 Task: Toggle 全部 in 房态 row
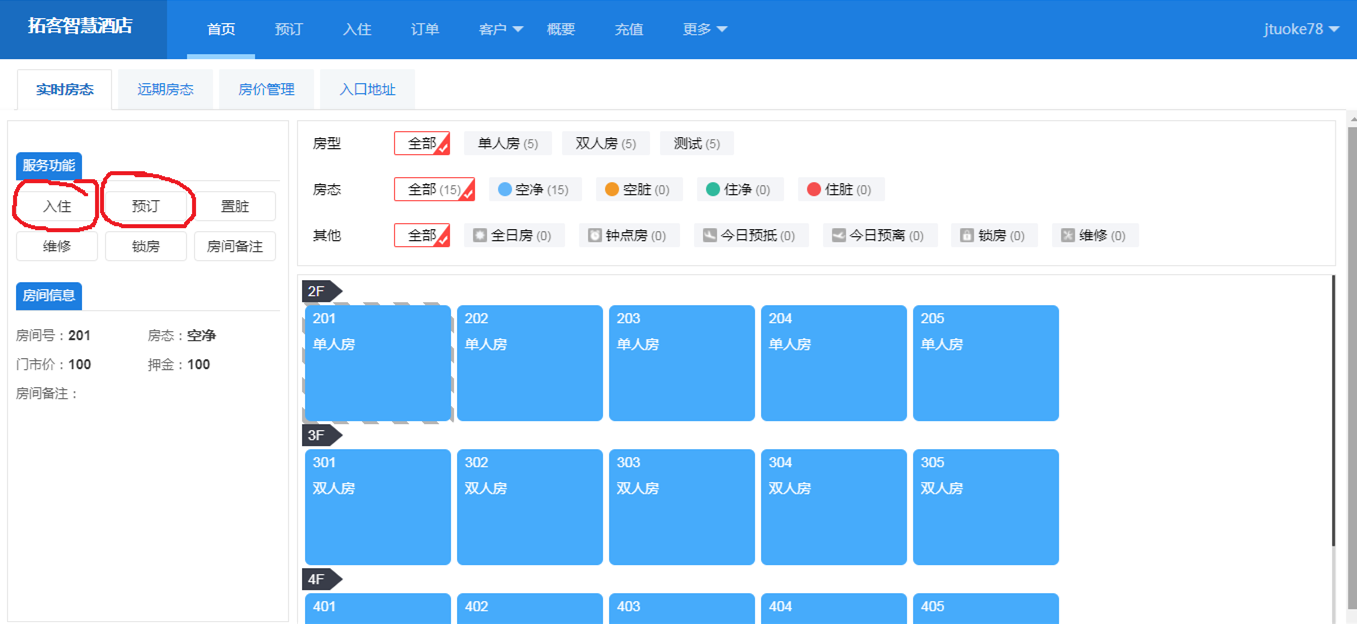click(434, 190)
